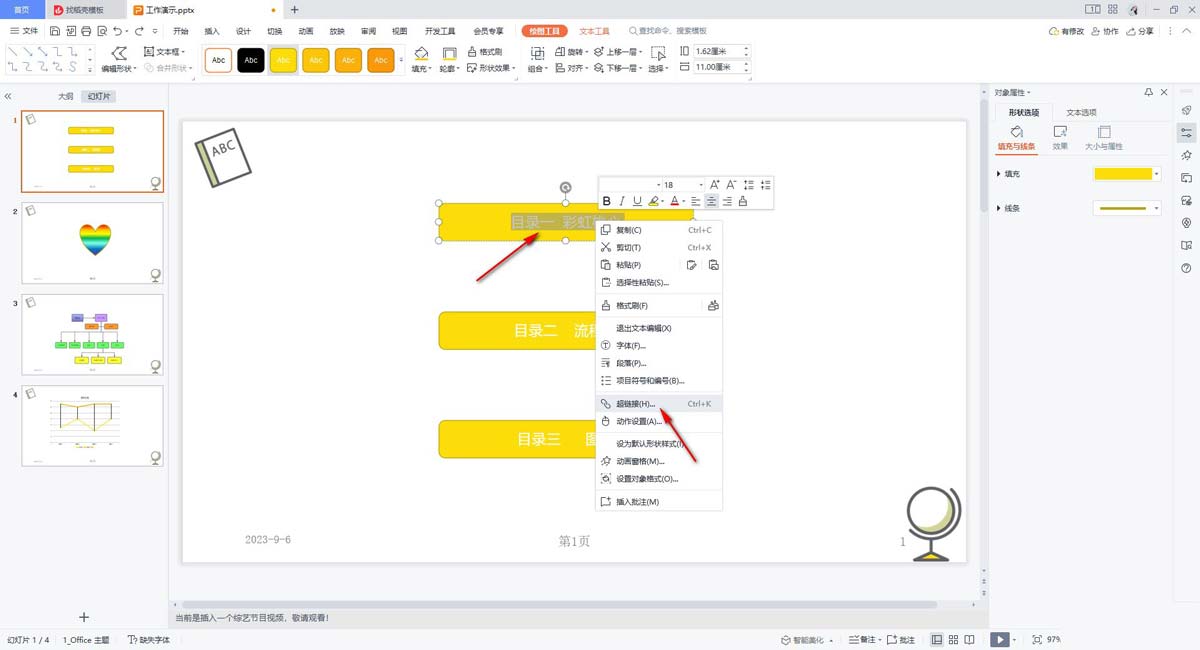This screenshot has width=1200, height=650.
Task: Open the 编辑形状 edit shape tool
Action: coord(119,60)
